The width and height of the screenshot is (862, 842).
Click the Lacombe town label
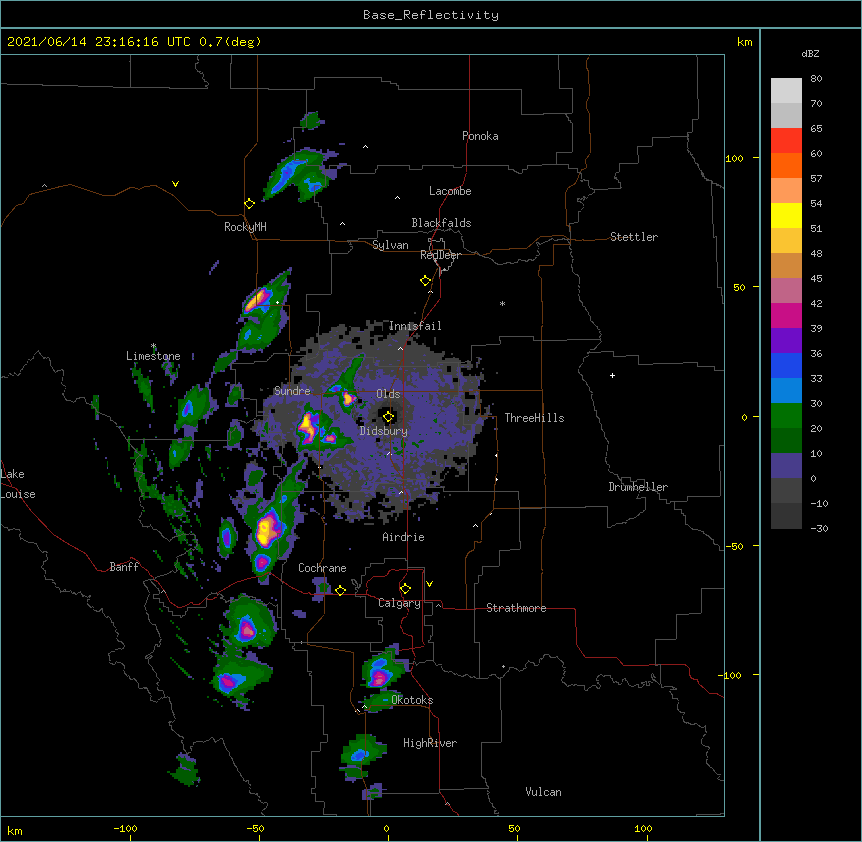coord(450,191)
